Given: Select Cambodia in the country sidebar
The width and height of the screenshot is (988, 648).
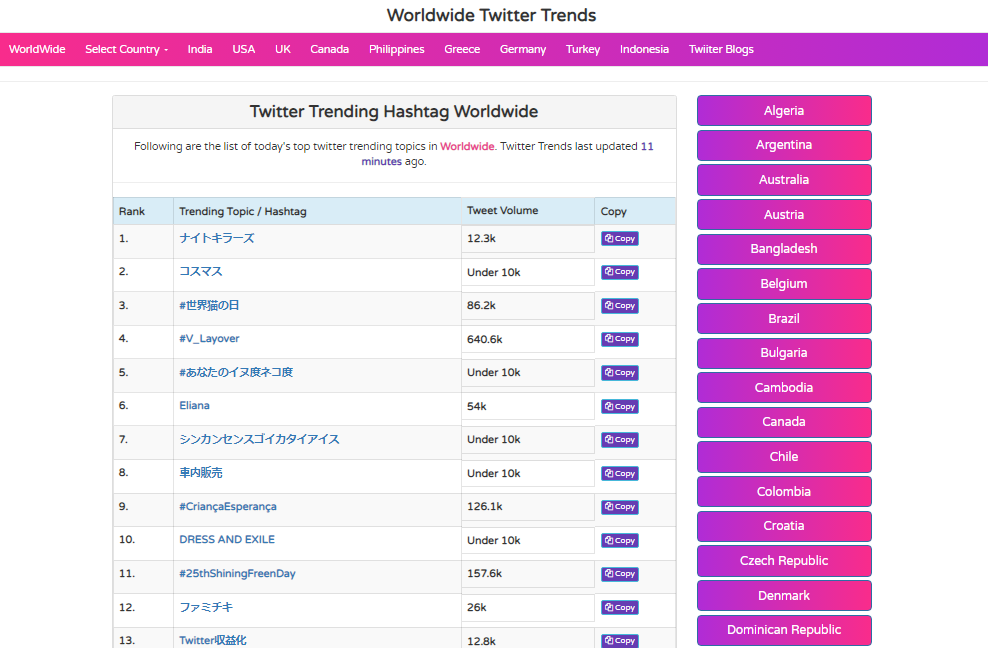Looking at the screenshot, I should (x=784, y=388).
